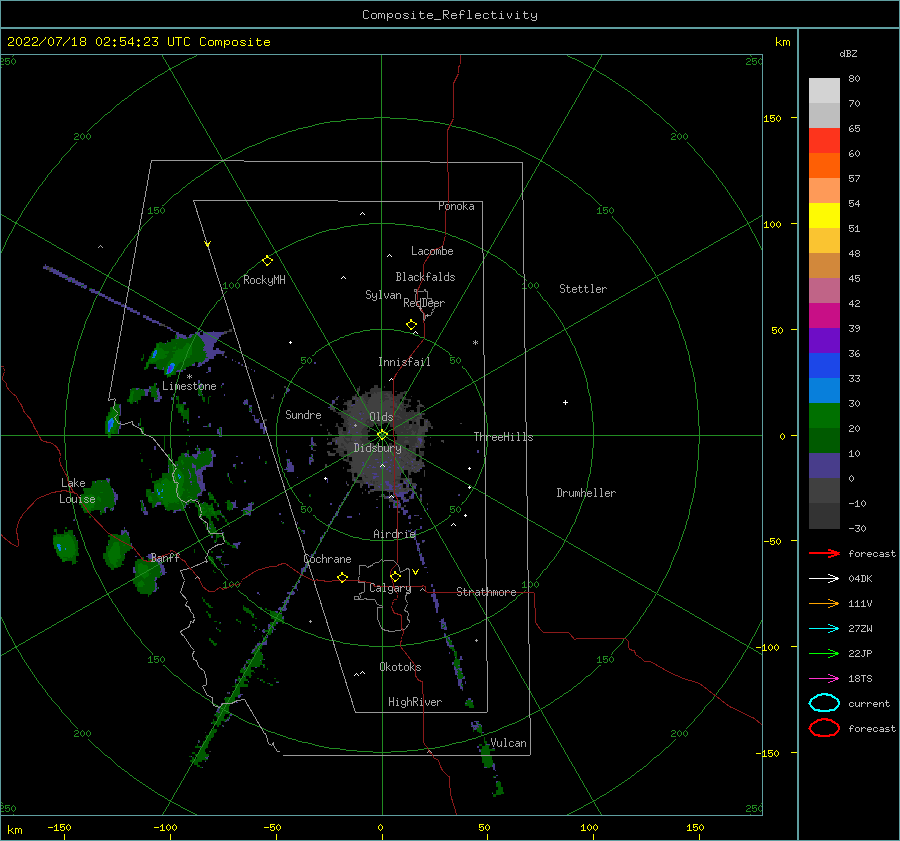Click the white 04DK arrow icon
The image size is (900, 841).
pyautogui.click(x=824, y=579)
